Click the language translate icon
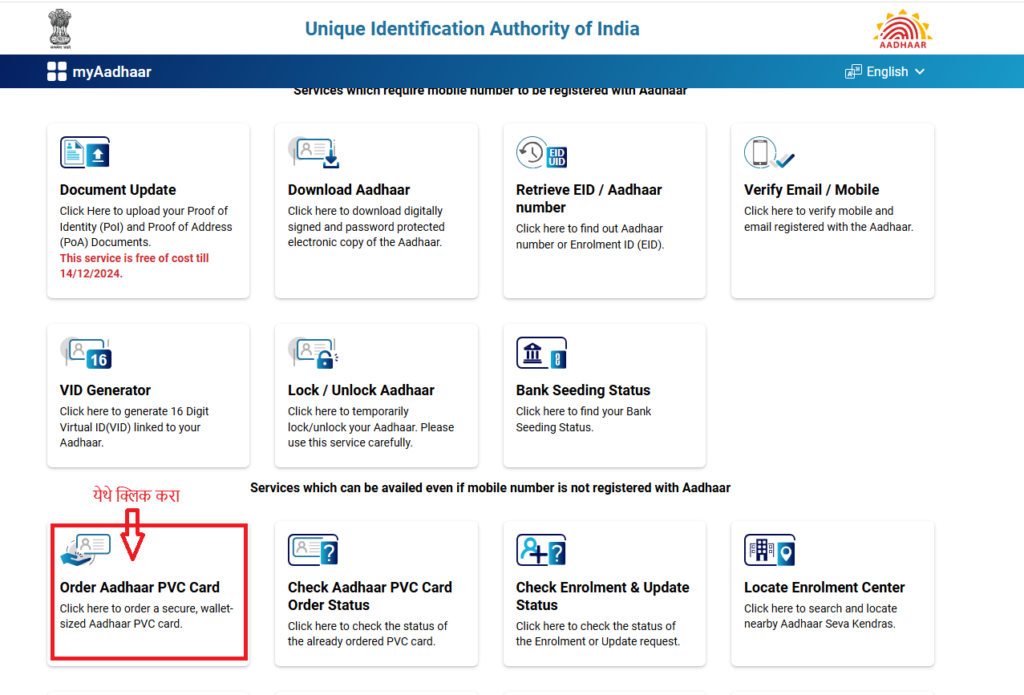1024x695 pixels. [853, 72]
